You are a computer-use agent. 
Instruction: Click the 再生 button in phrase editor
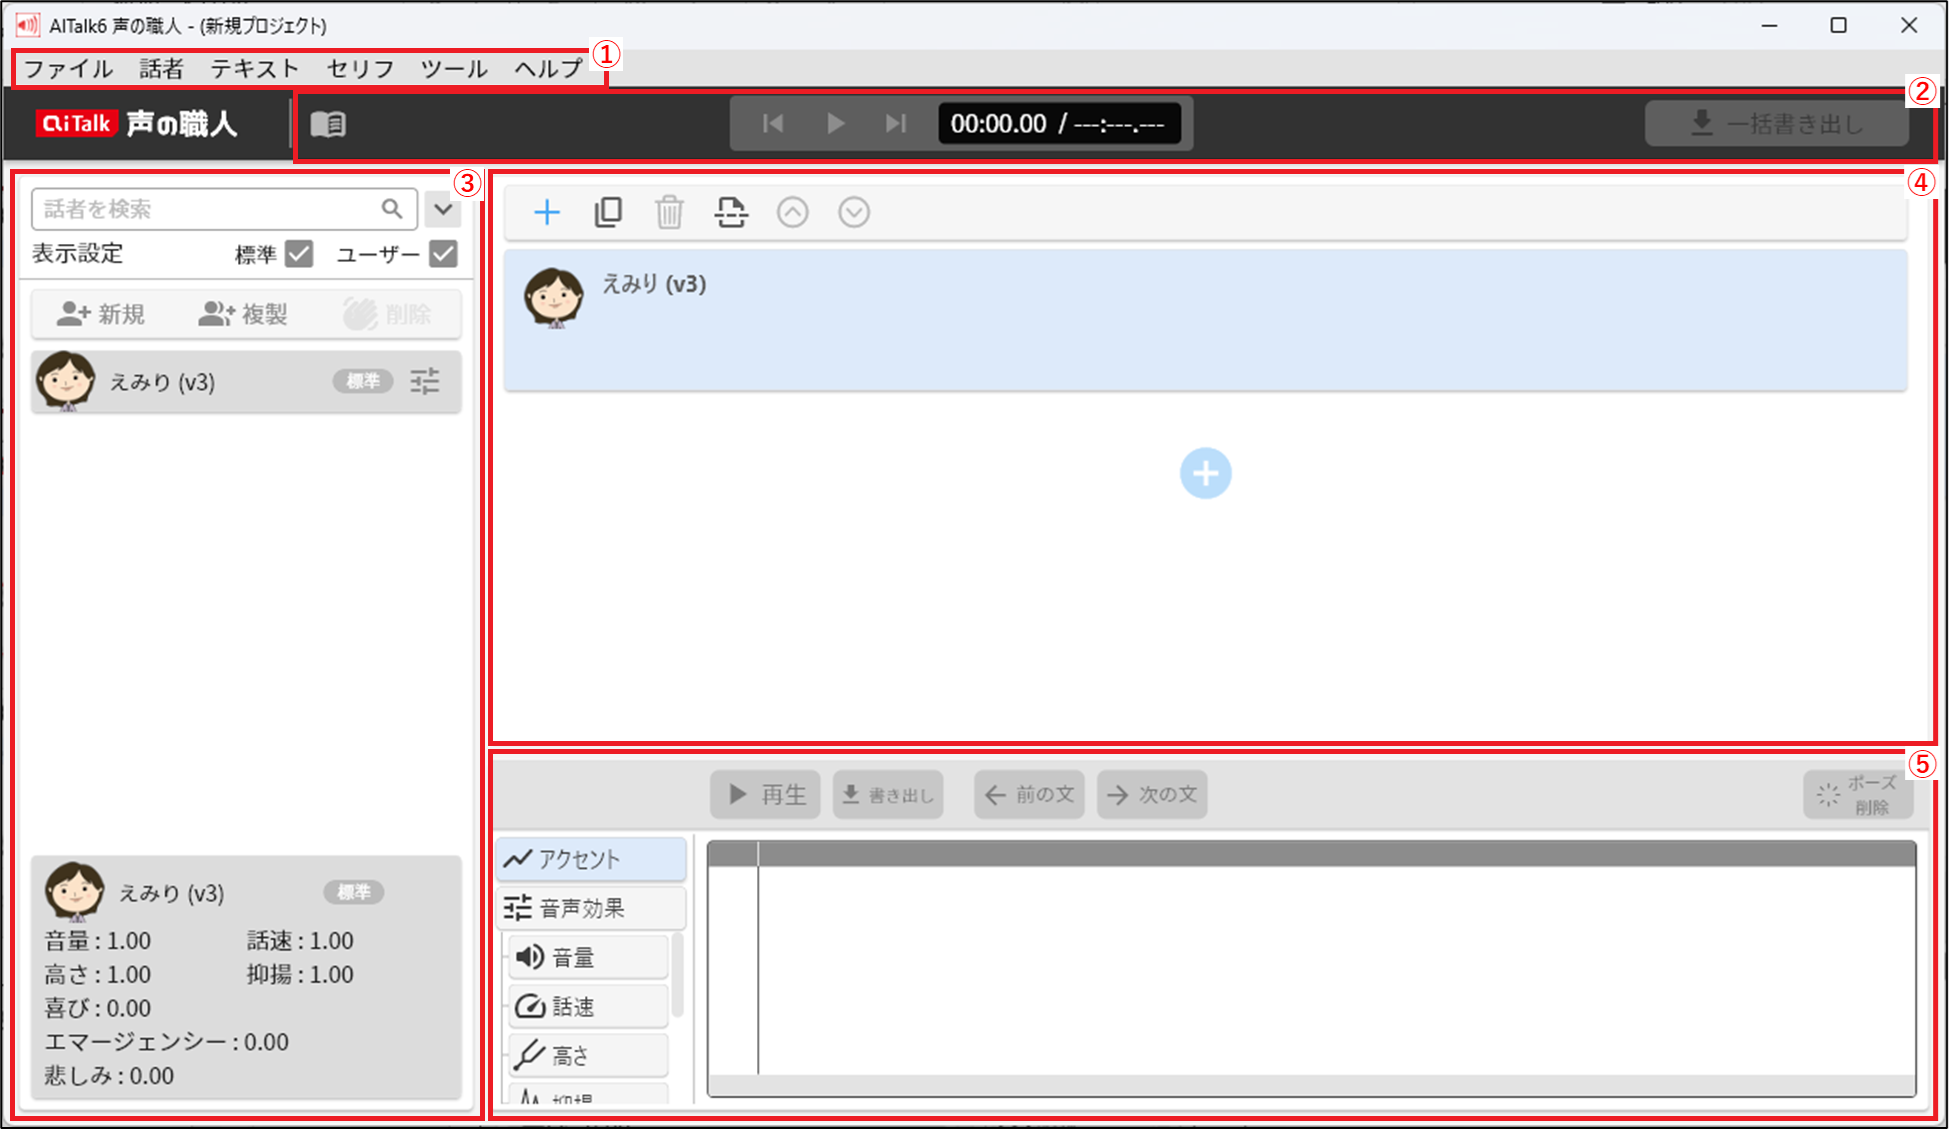(x=766, y=795)
